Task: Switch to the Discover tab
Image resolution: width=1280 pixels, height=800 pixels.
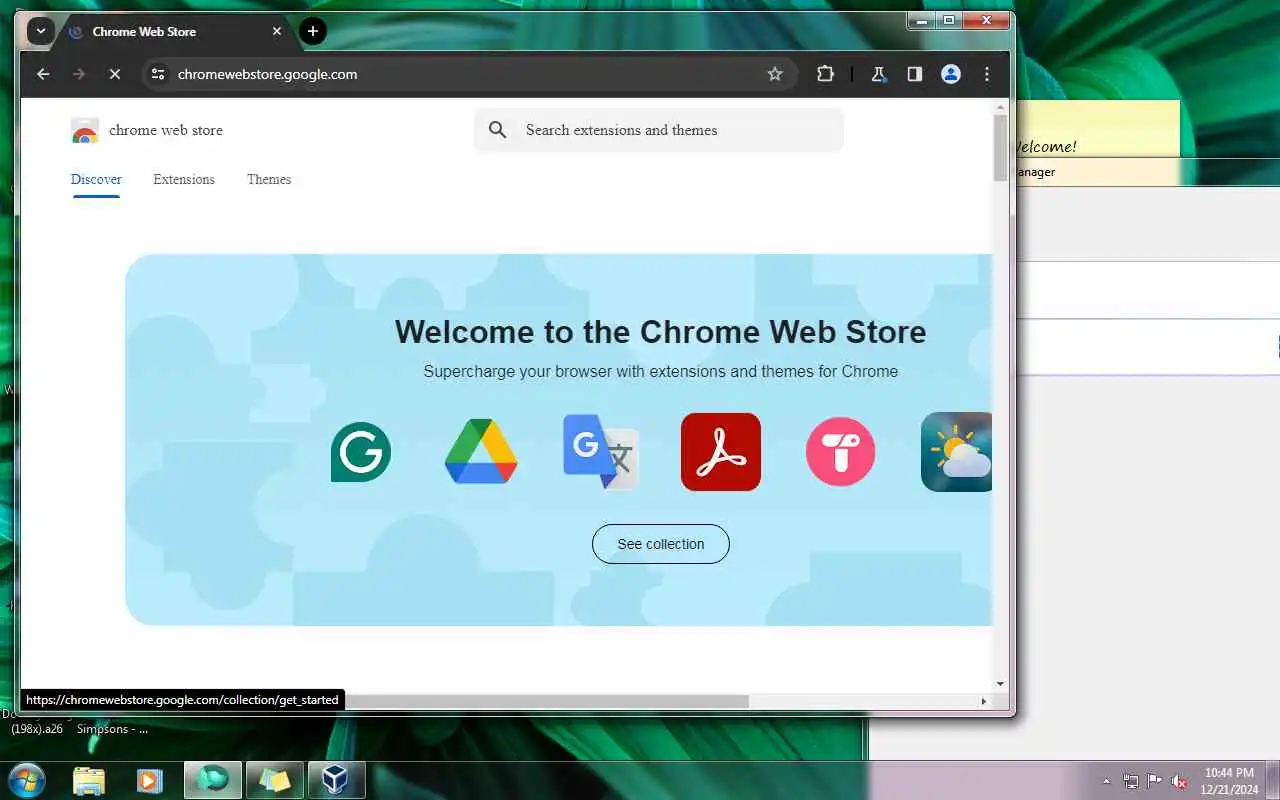Action: coord(96,180)
